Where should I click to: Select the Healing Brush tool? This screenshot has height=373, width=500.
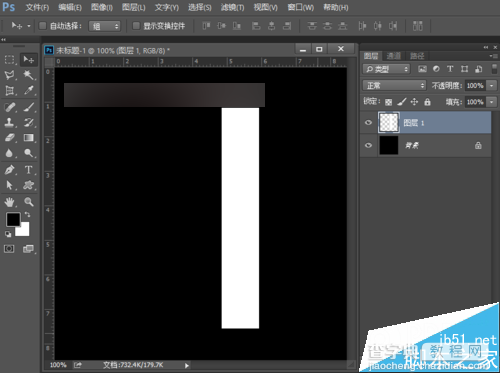[x=10, y=107]
